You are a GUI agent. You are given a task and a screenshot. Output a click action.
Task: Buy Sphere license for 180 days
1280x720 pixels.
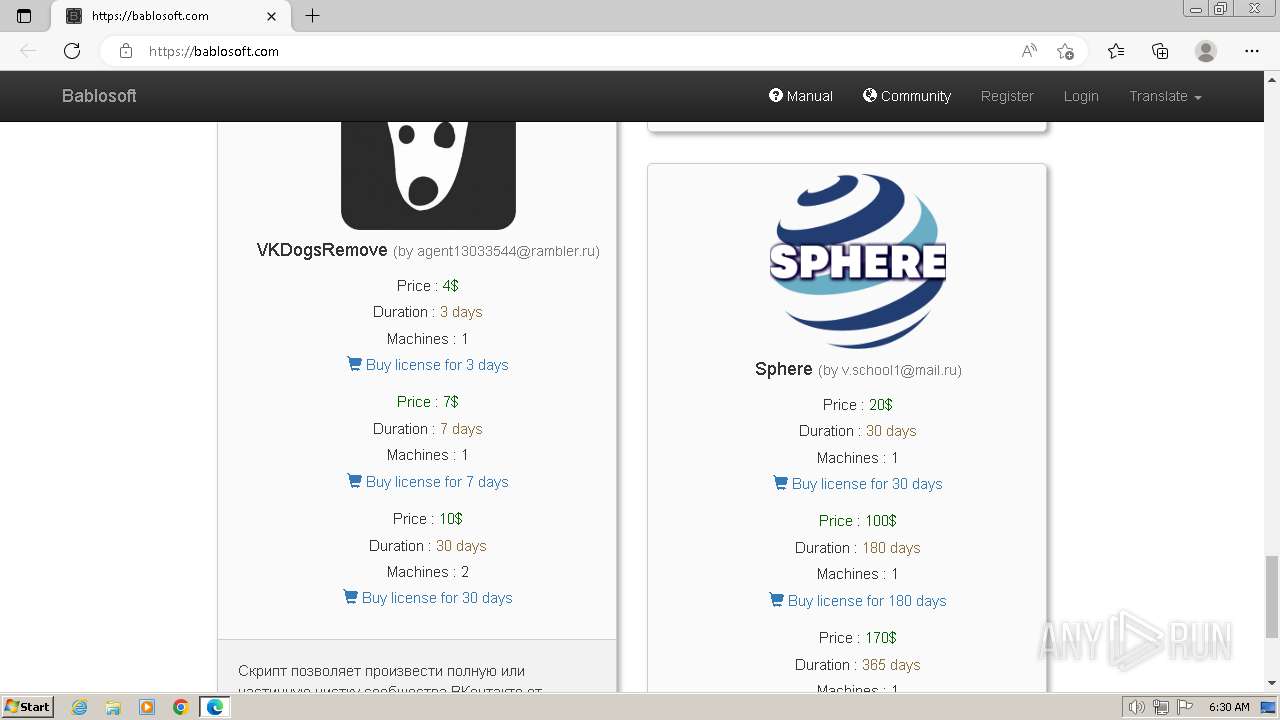[x=858, y=601]
